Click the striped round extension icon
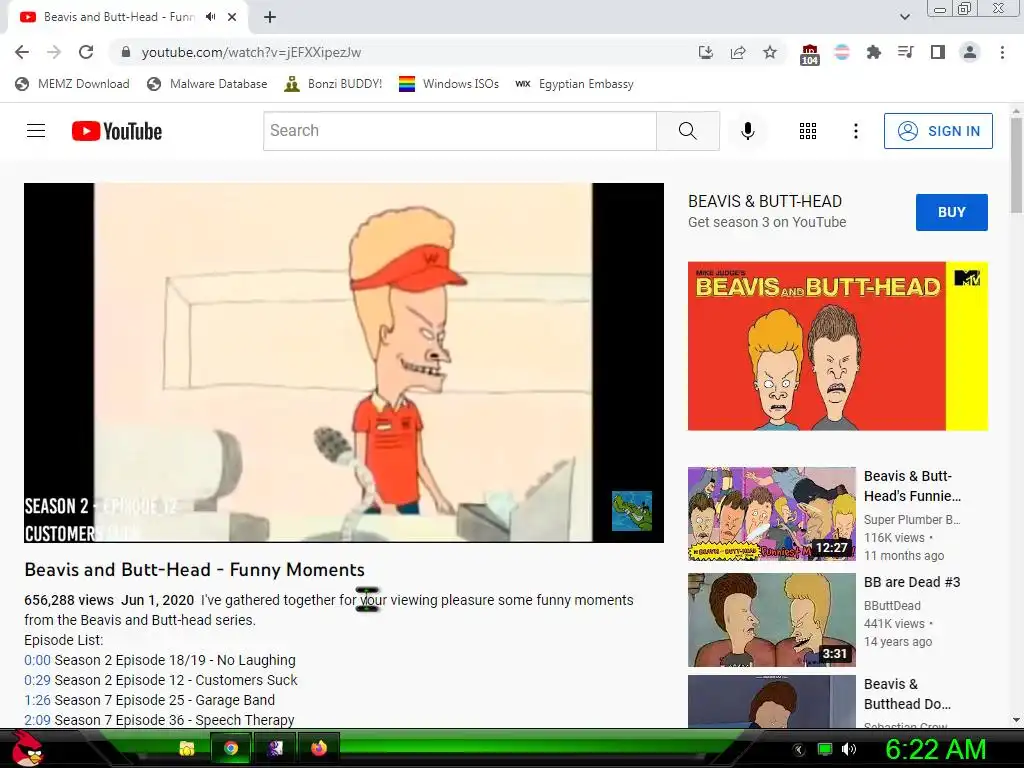This screenshot has height=768, width=1024. pyautogui.click(x=842, y=52)
